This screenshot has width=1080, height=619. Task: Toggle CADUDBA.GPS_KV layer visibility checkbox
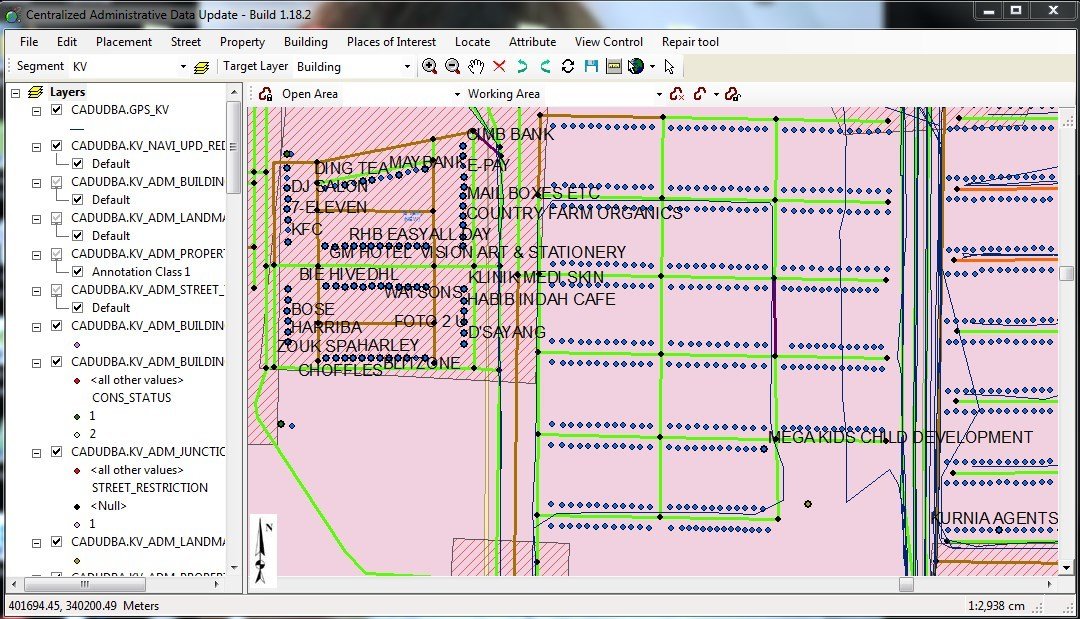57,110
